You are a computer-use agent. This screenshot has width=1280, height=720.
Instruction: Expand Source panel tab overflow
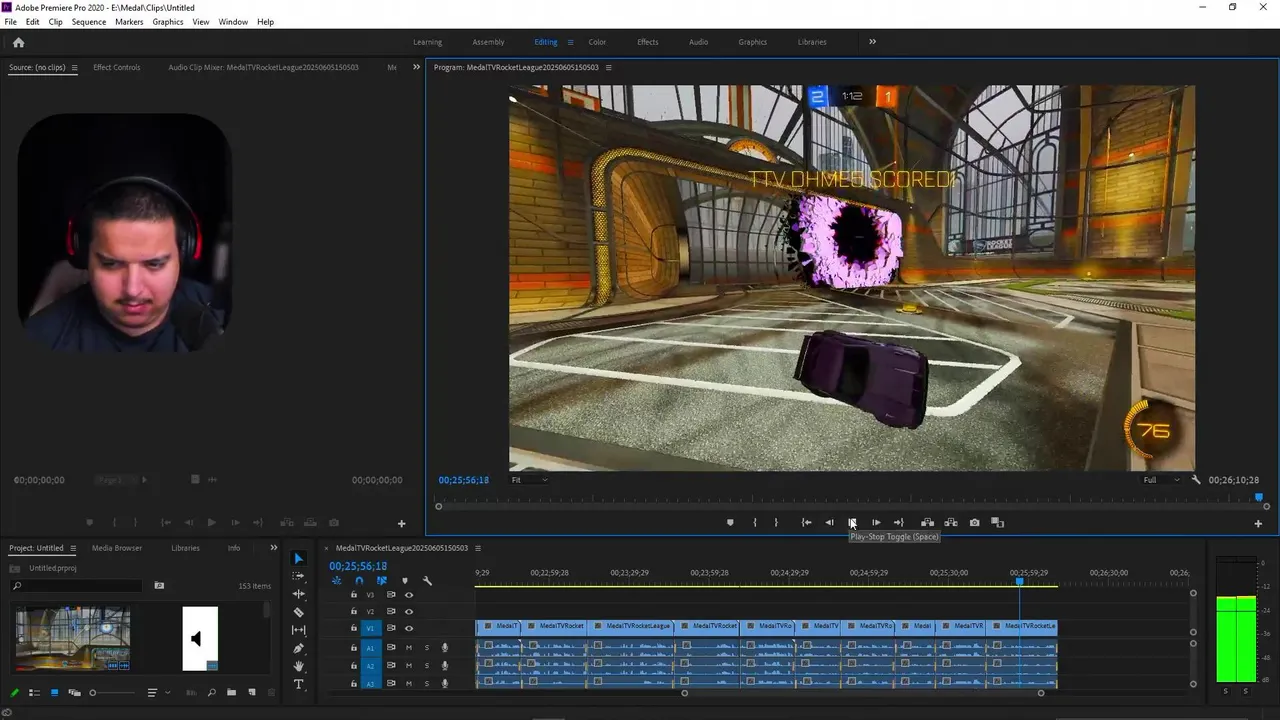[416, 67]
